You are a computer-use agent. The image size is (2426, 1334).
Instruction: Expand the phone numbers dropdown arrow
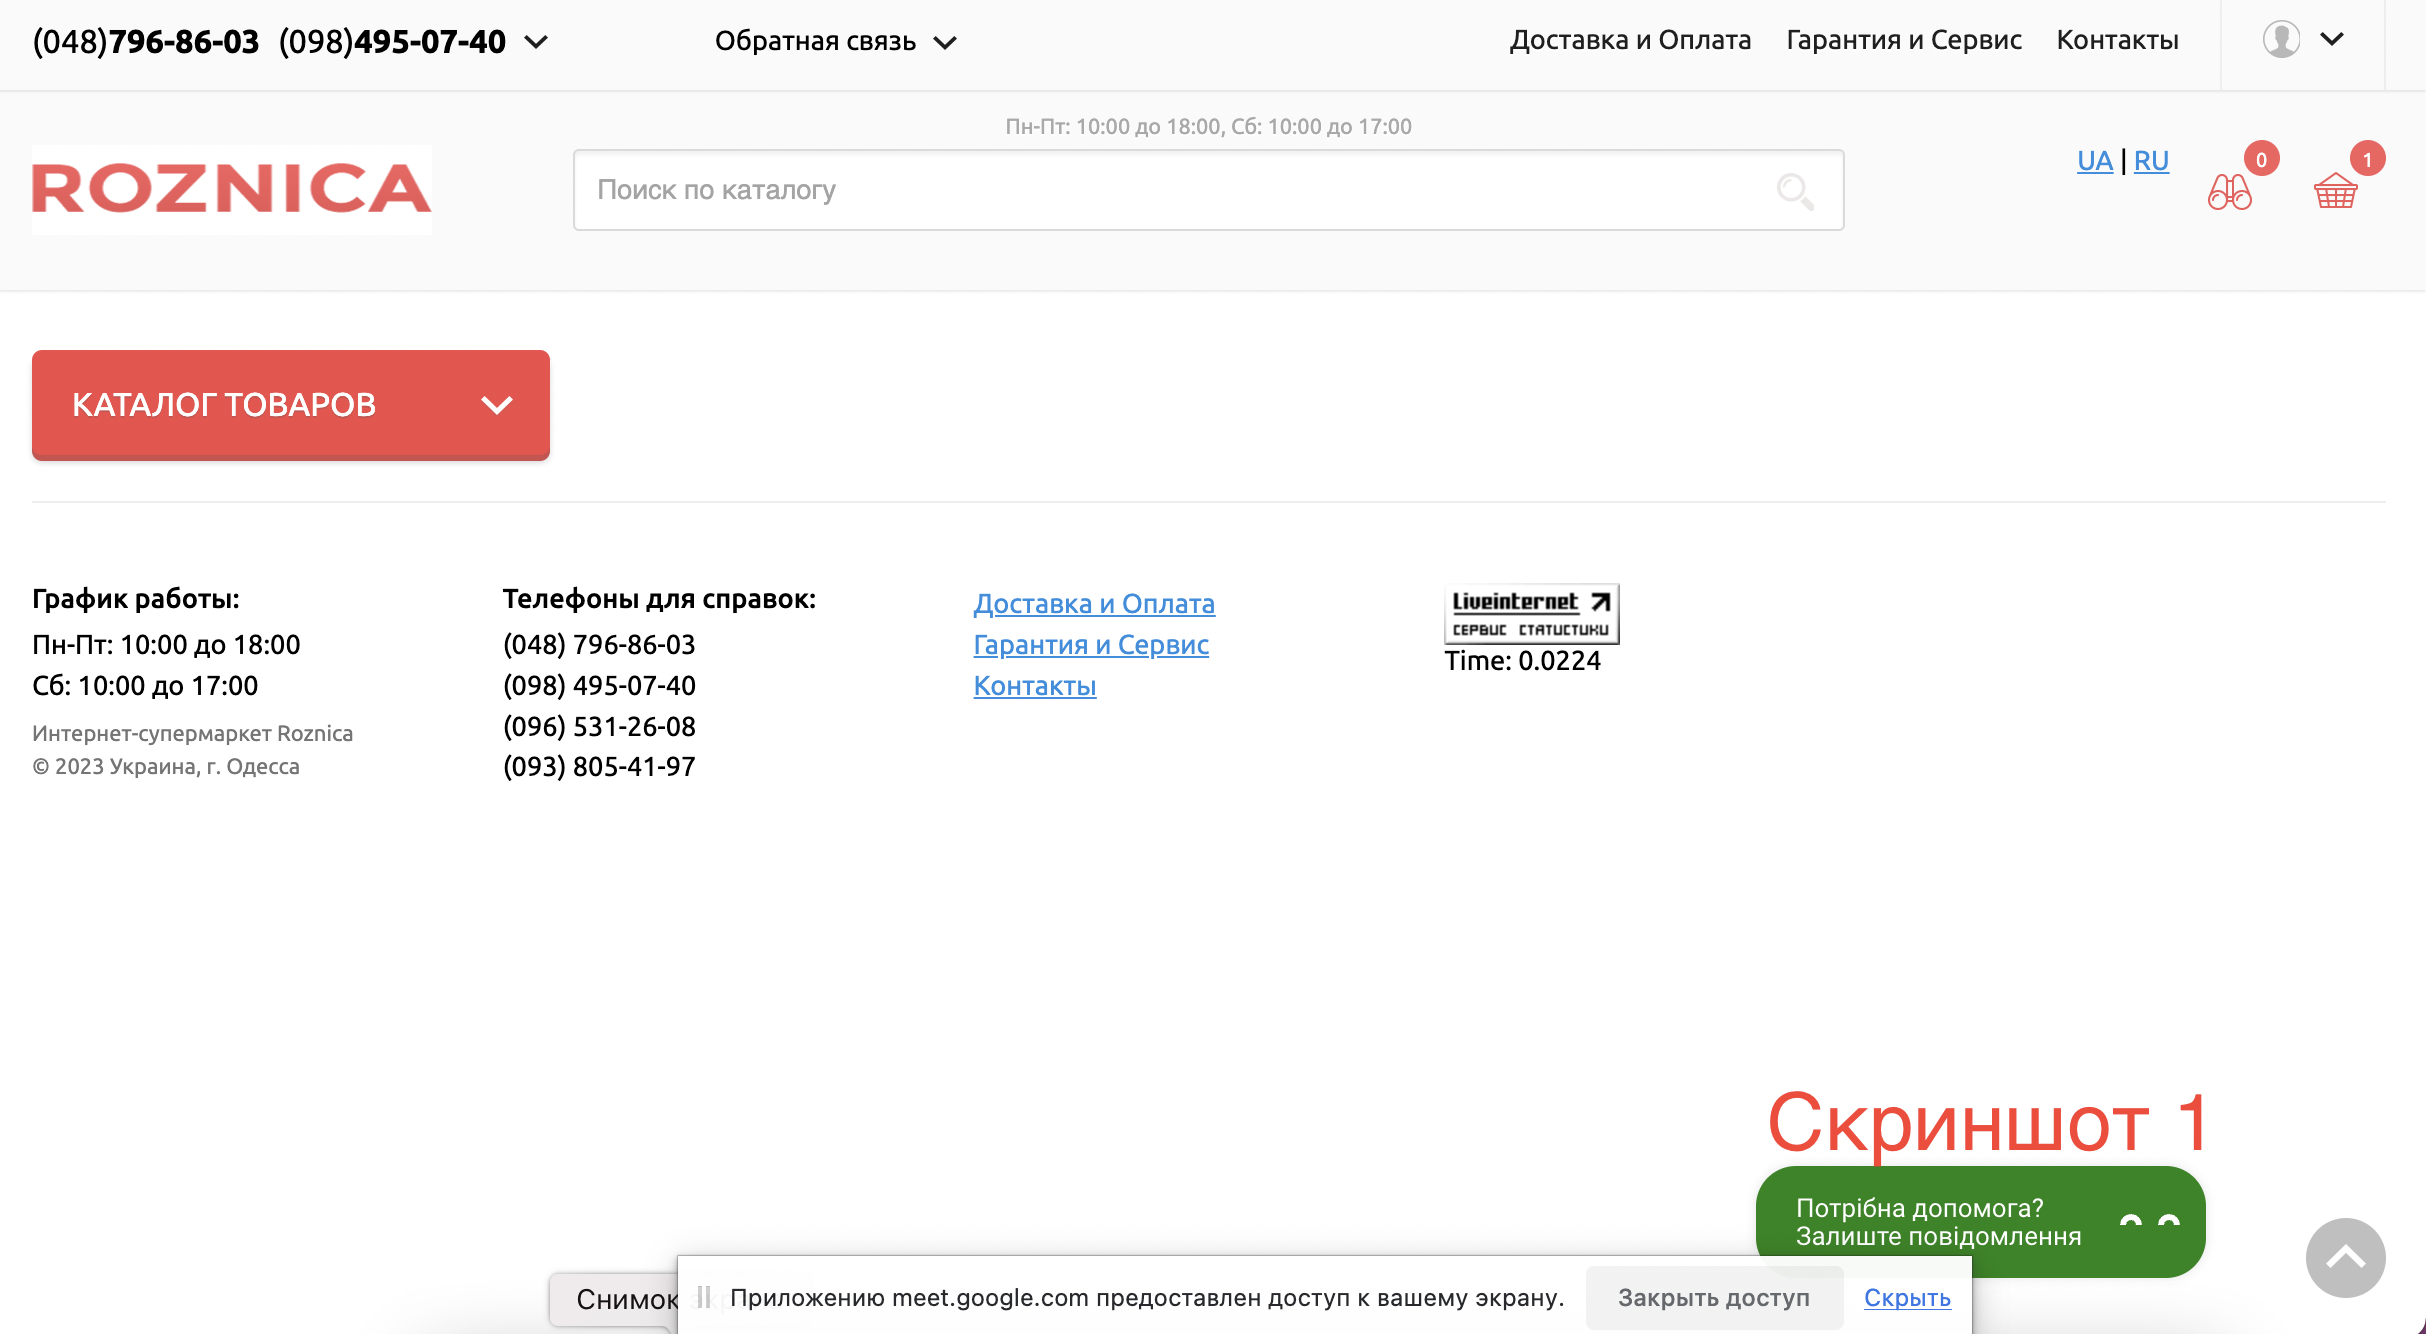537,42
